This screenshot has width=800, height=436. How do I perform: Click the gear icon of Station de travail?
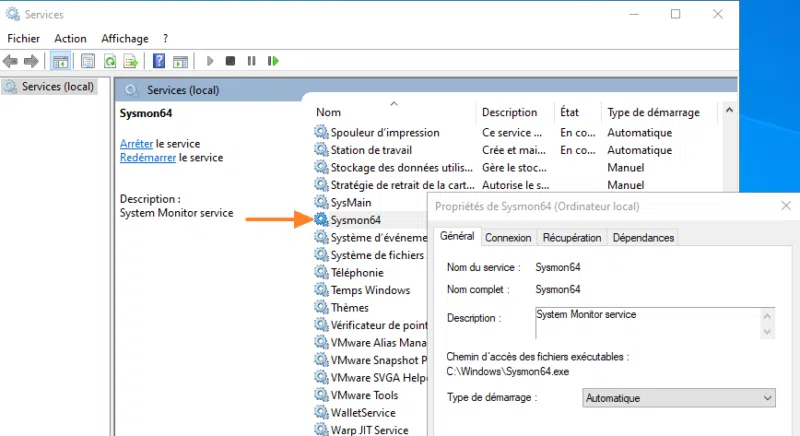point(321,150)
